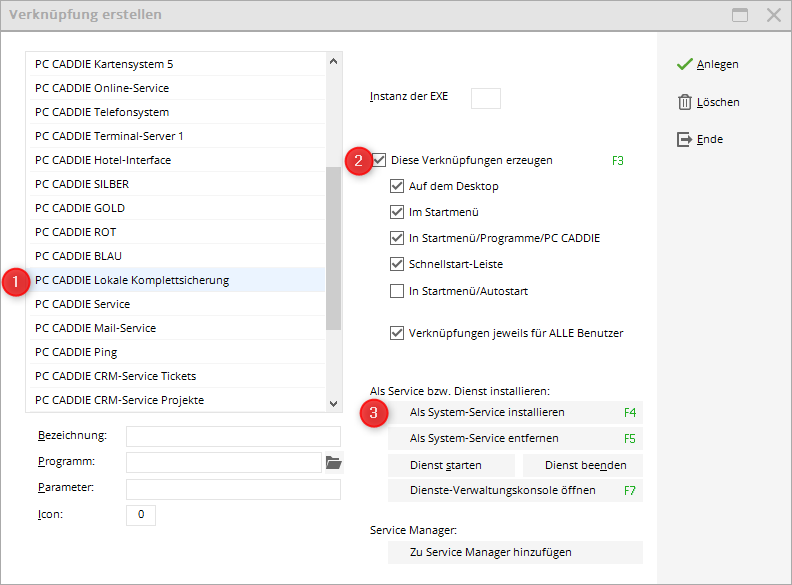Close the Verknüpfung erstellen dialog
This screenshot has width=792, height=585.
[774, 15]
